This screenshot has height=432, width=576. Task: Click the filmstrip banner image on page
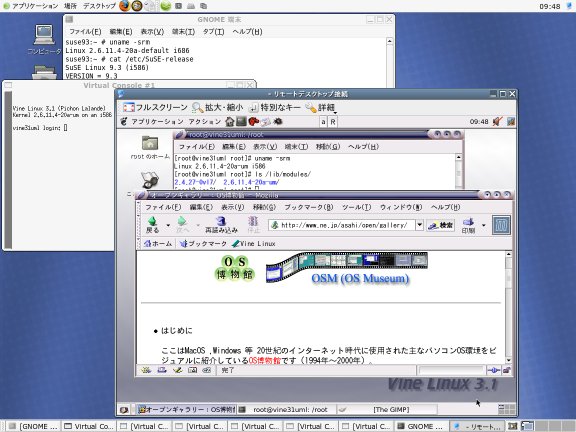pyautogui.click(x=346, y=266)
